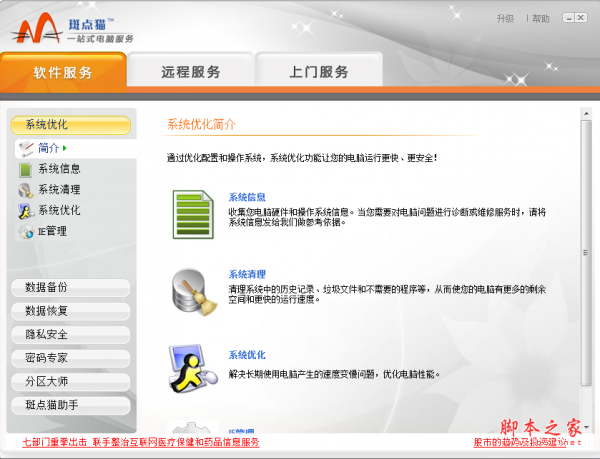Click the scrollbar up arrow
Viewport: 600px width, 459px height.
pyautogui.click(x=586, y=114)
